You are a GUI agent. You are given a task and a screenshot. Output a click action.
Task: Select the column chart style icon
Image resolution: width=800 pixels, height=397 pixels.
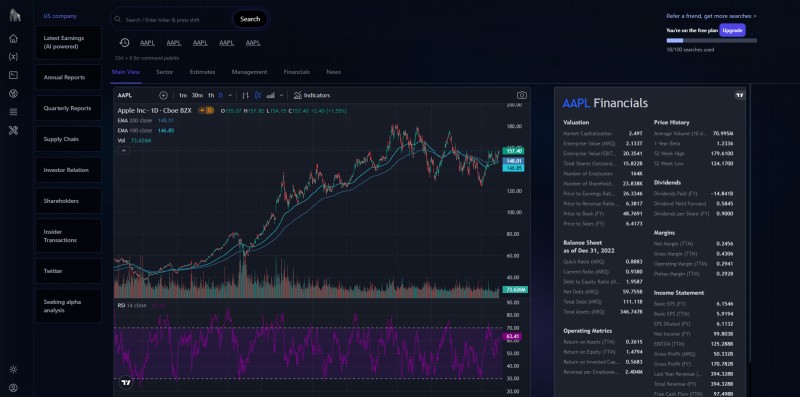coord(271,95)
